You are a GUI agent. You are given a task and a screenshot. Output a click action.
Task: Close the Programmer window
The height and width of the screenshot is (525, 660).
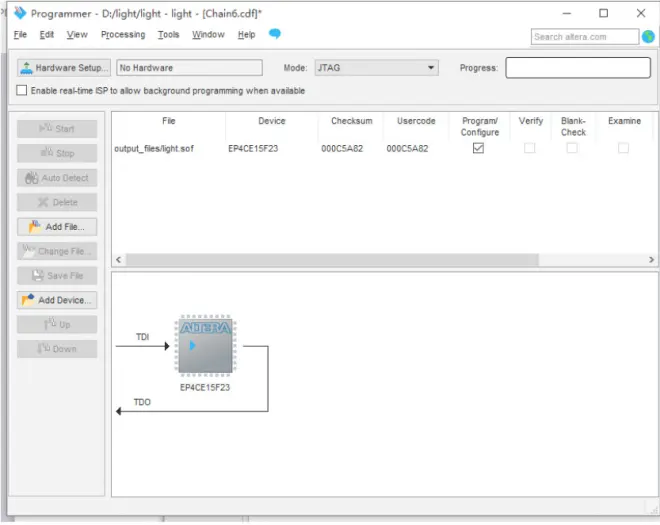641,13
